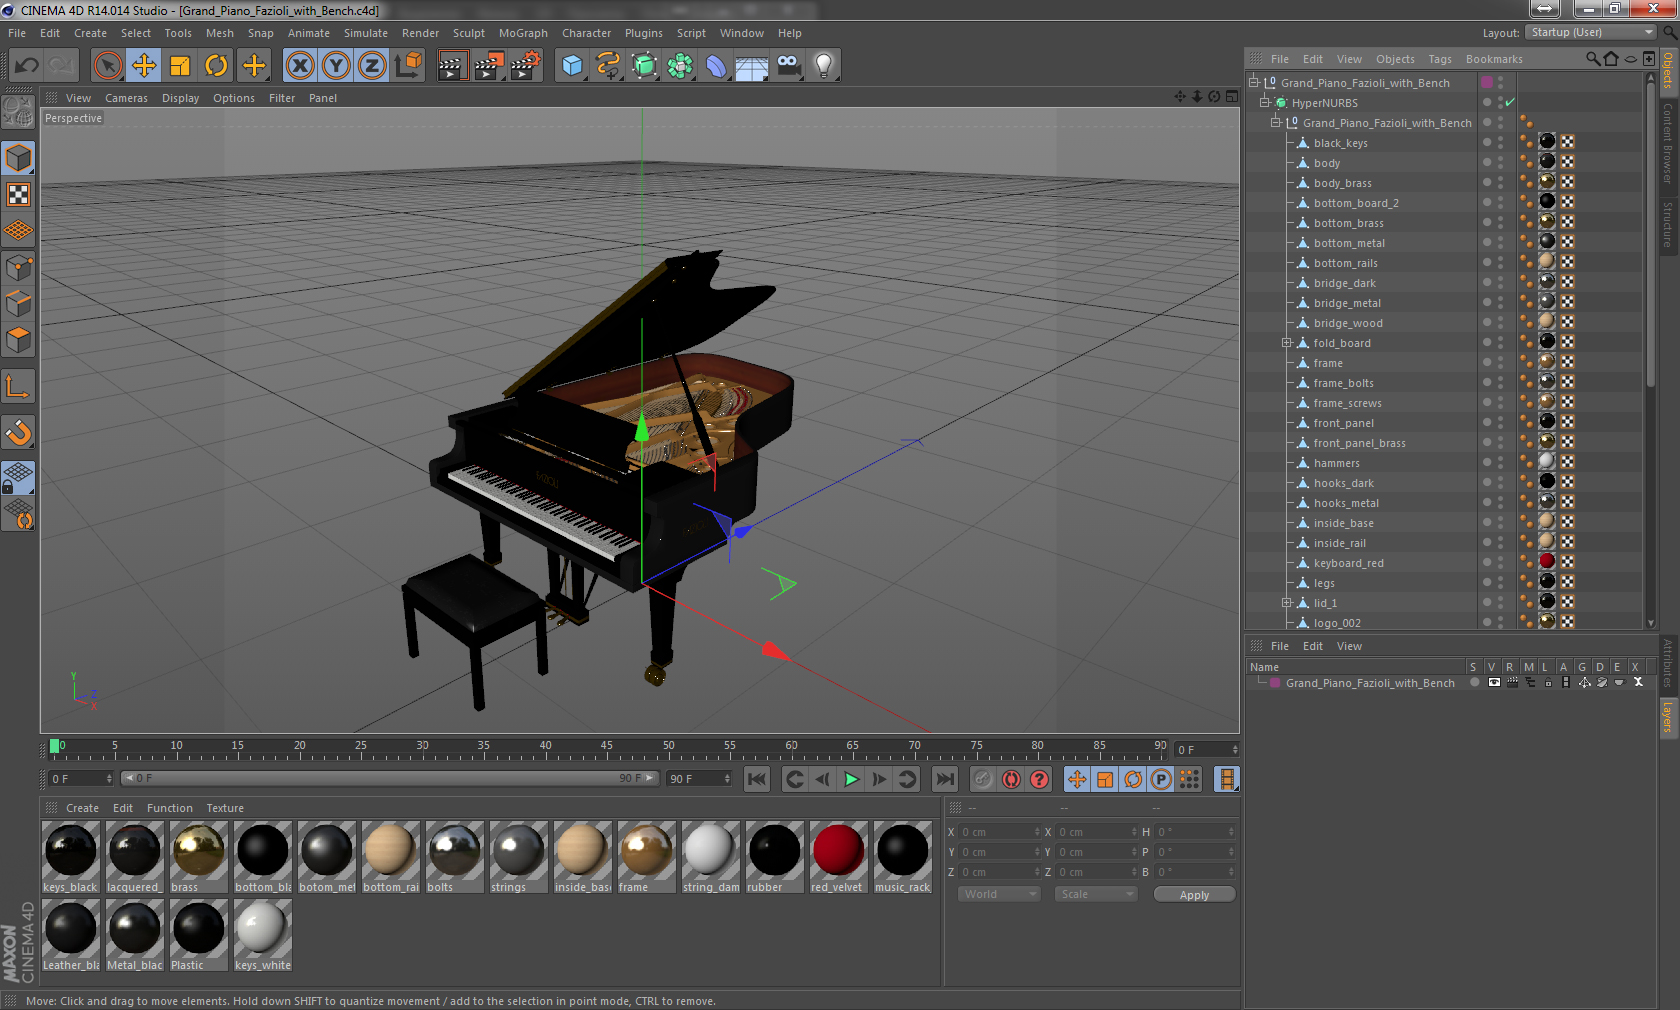
Task: Open the viewport Cameras menu
Action: pyautogui.click(x=126, y=98)
